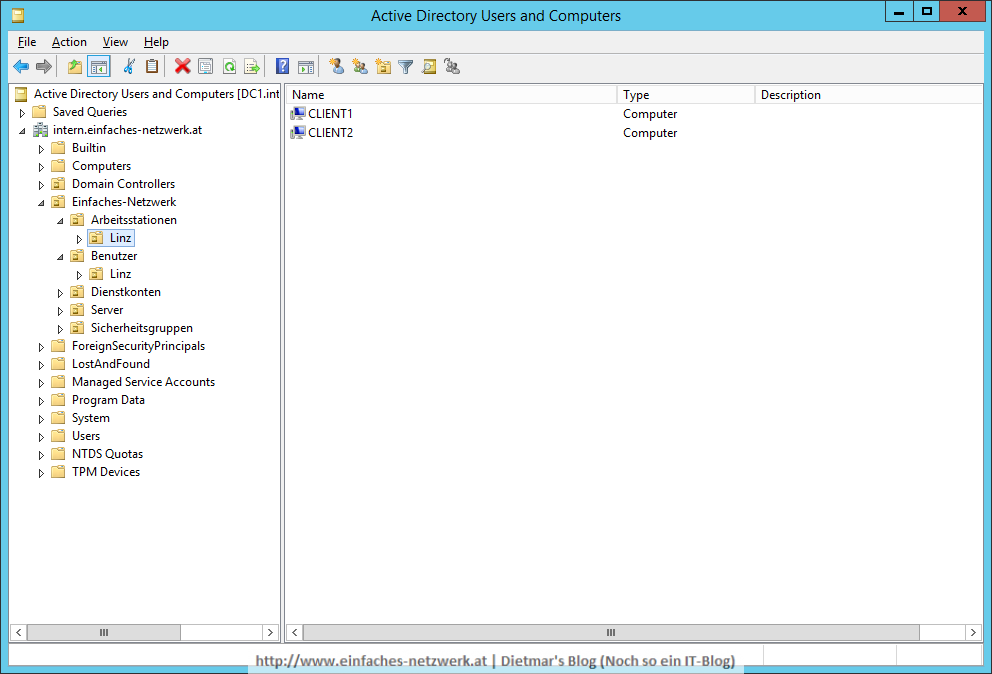Sort list by Type column header
Viewport: 992px width, 674px height.
coord(686,95)
